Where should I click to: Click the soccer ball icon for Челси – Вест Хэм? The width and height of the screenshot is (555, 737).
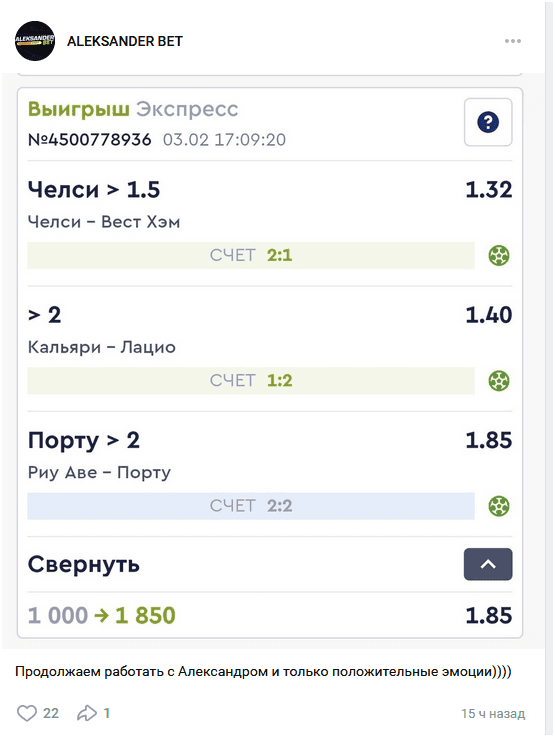pos(499,256)
